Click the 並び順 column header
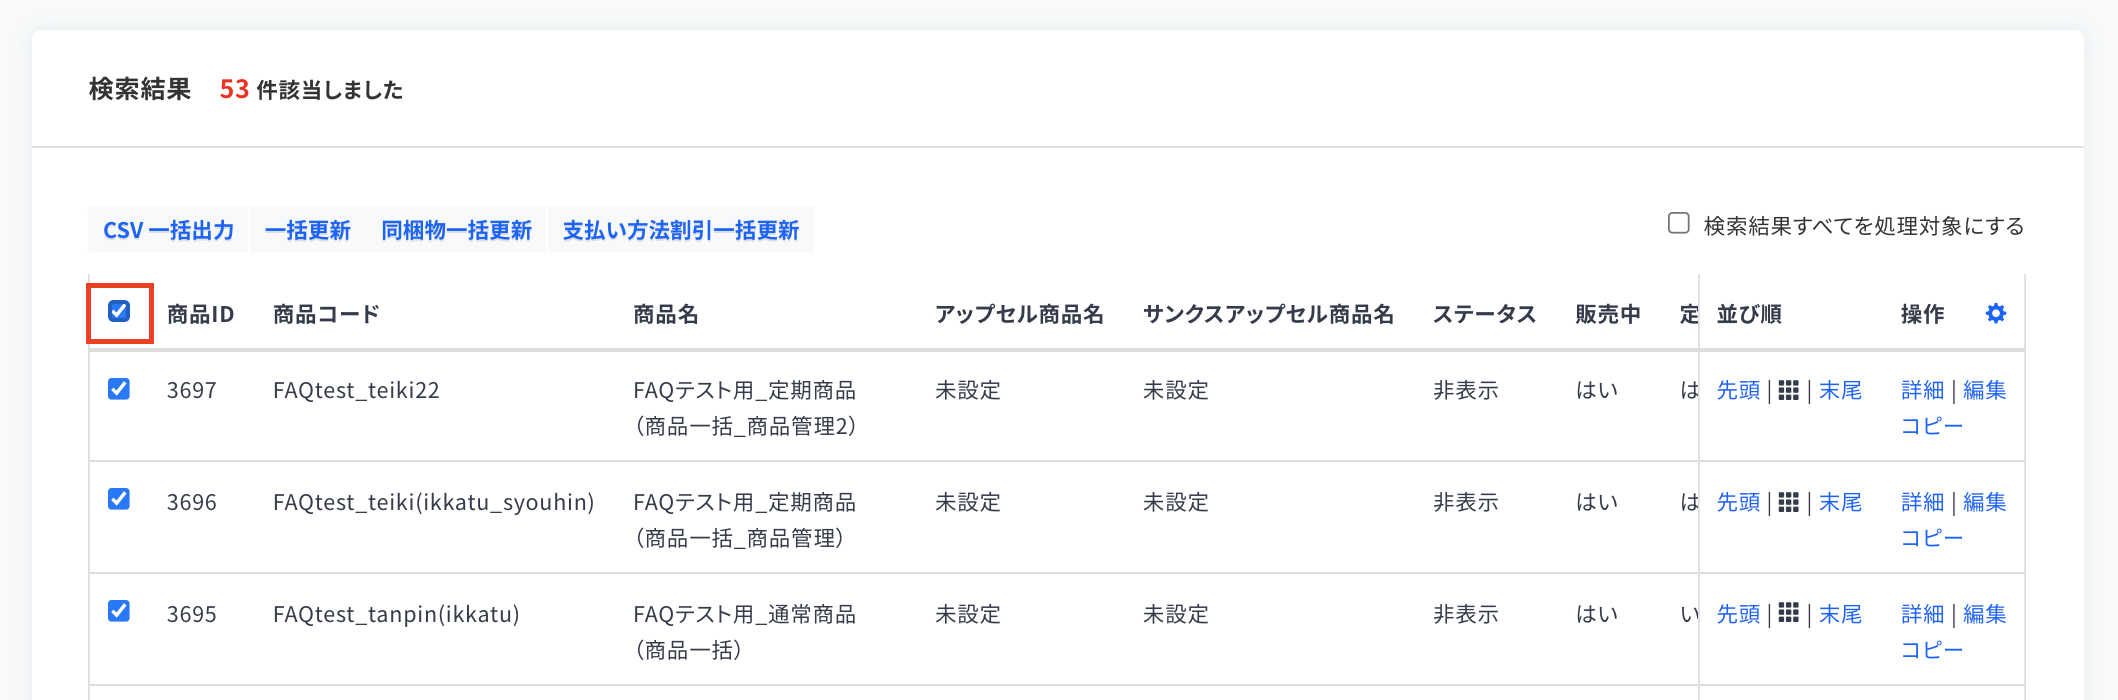The width and height of the screenshot is (2118, 700). (1749, 314)
